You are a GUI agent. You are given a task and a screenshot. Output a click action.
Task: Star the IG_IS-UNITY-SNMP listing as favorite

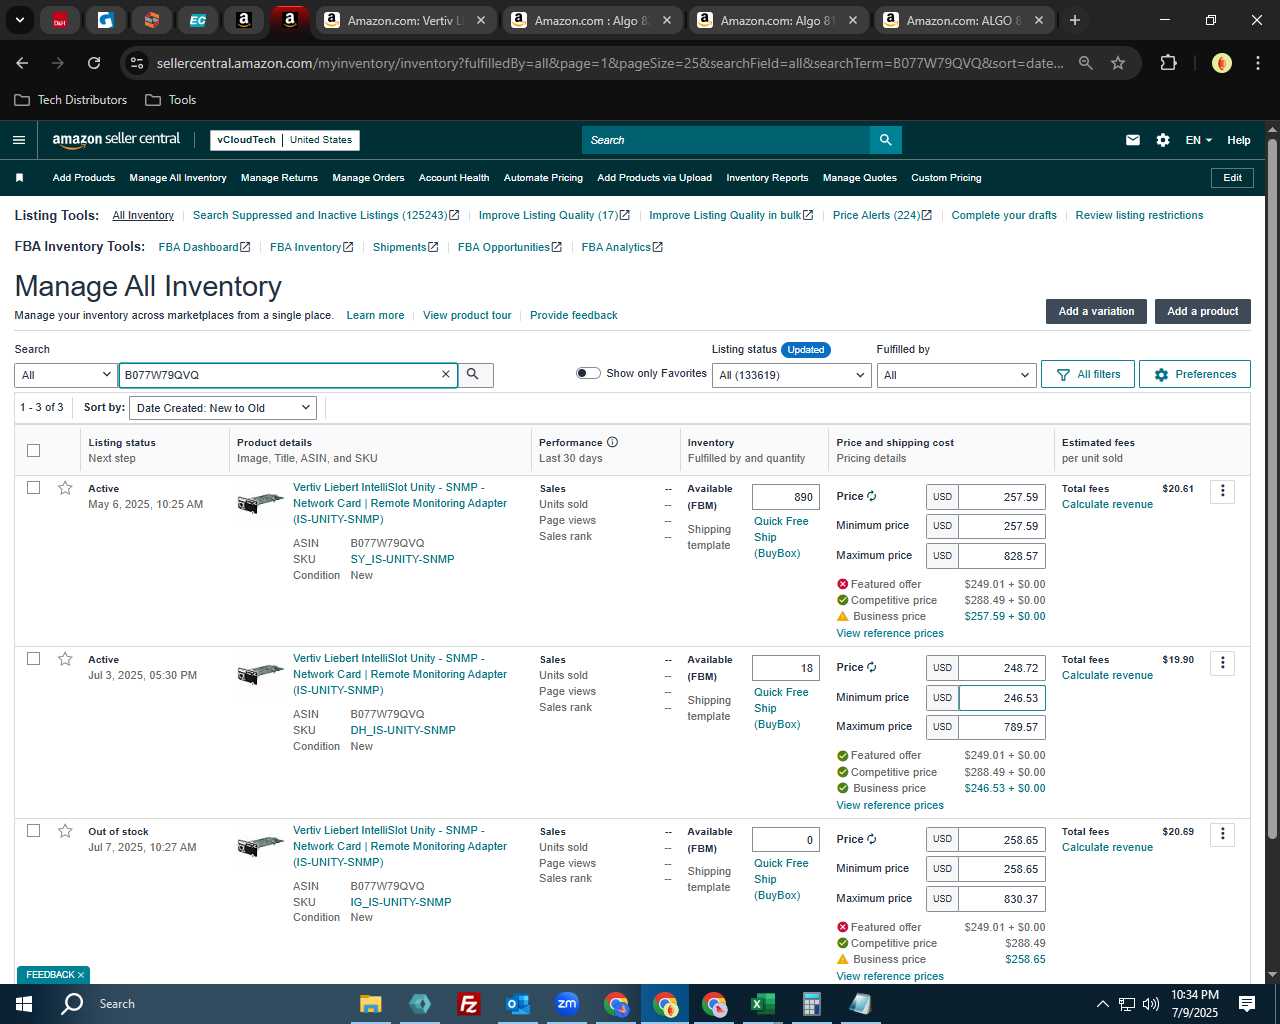coord(65,831)
